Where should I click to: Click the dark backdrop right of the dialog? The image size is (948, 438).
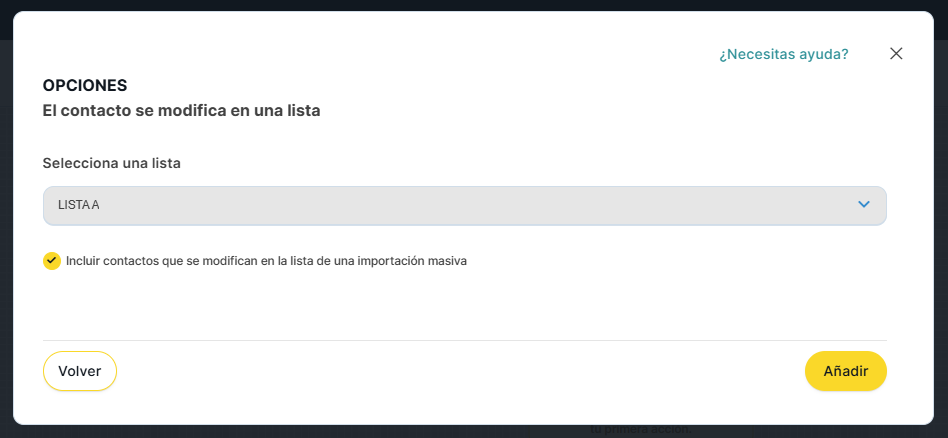pos(941,220)
